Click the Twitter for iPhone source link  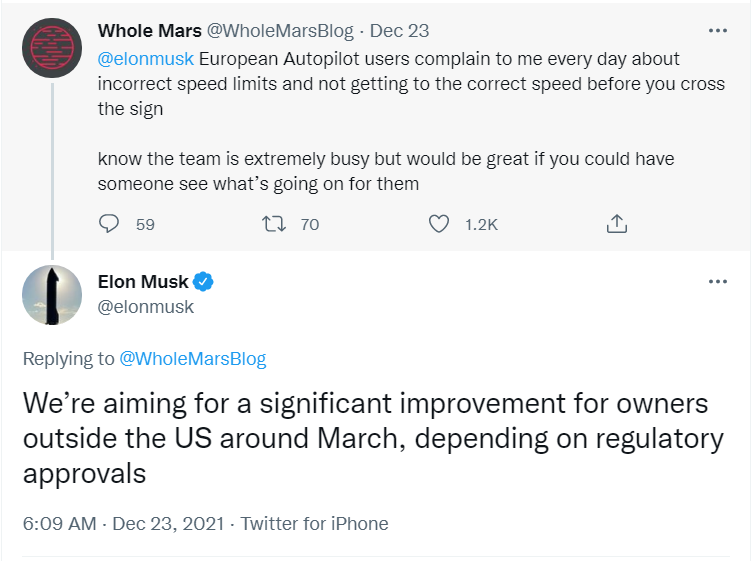tap(314, 523)
